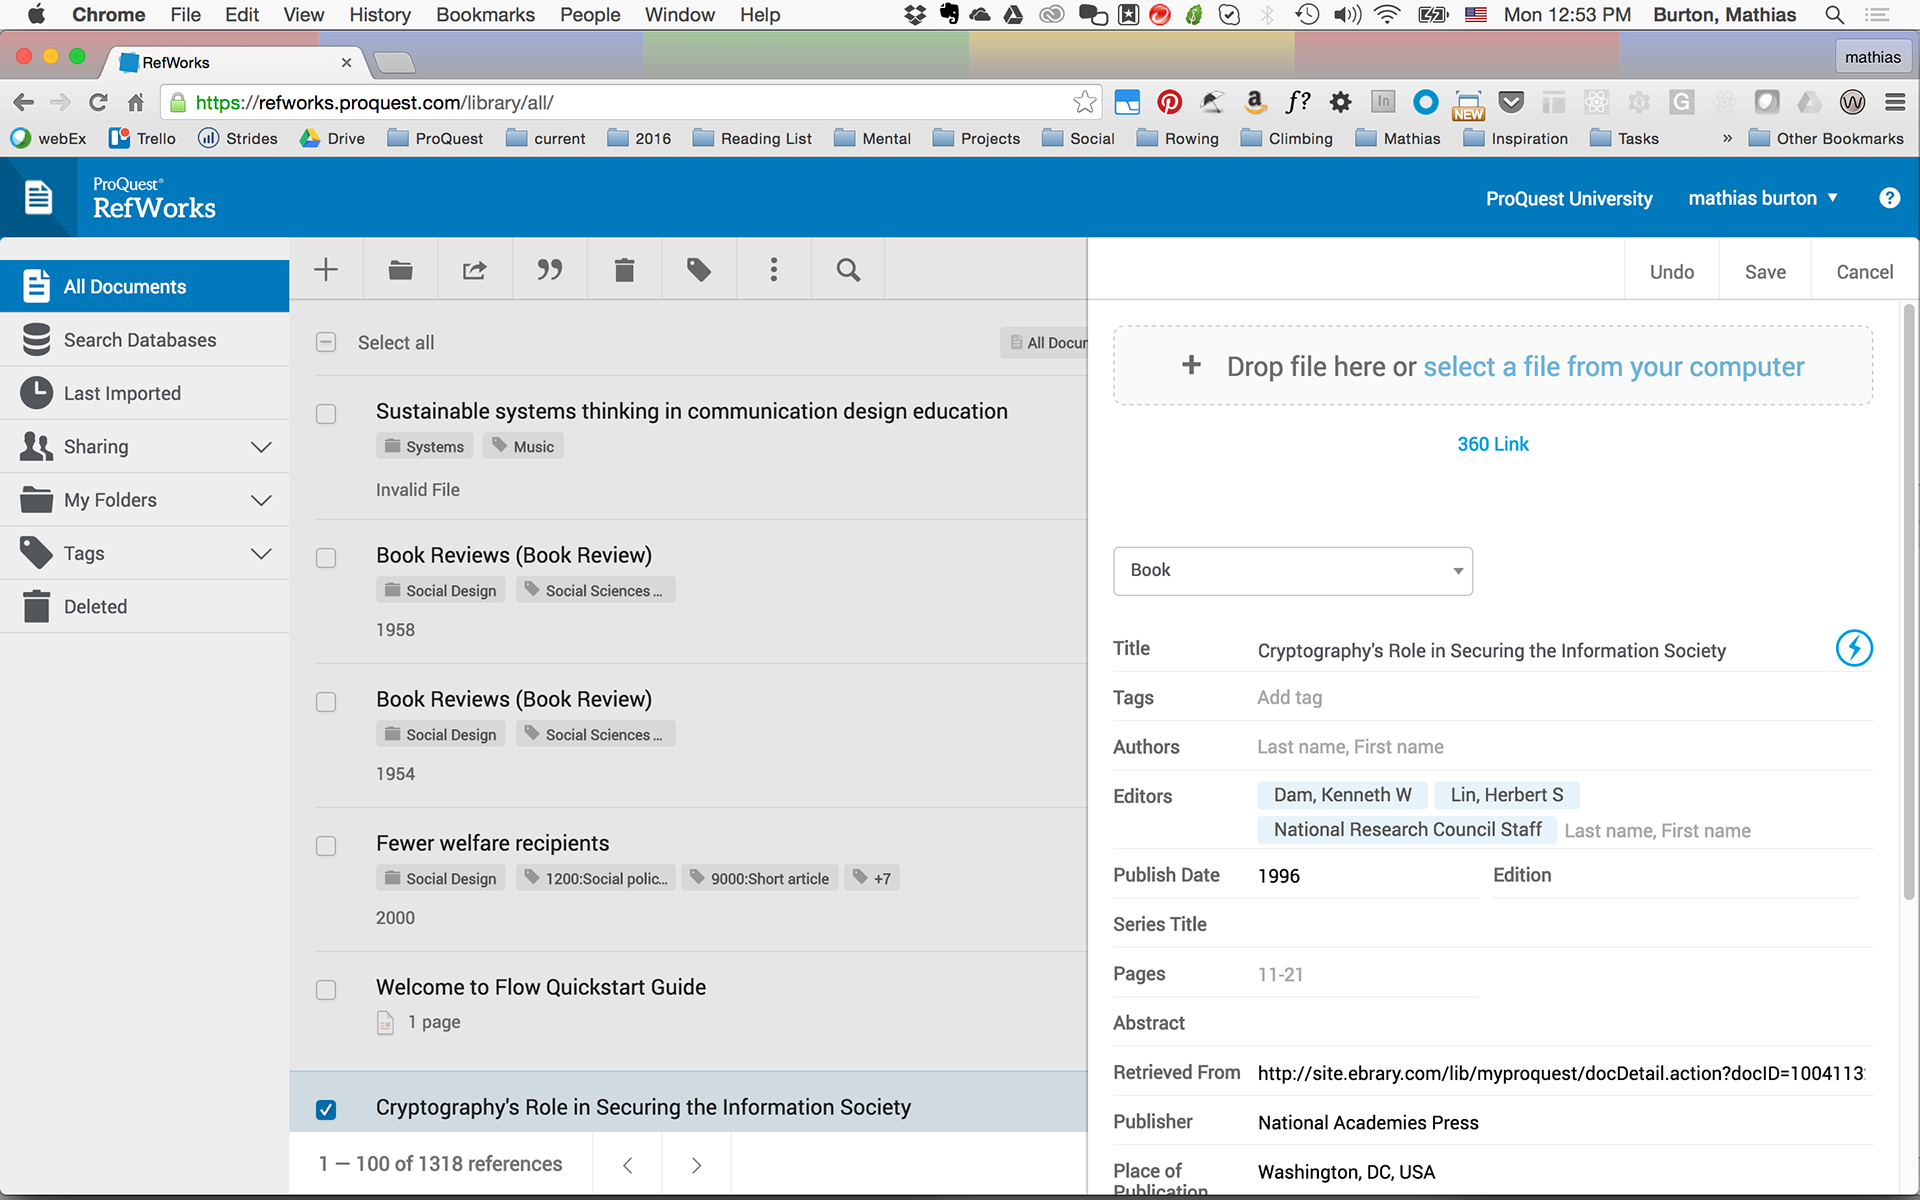Viewport: 1920px width, 1200px height.
Task: Toggle the Select all checkbox
Action: click(x=326, y=342)
